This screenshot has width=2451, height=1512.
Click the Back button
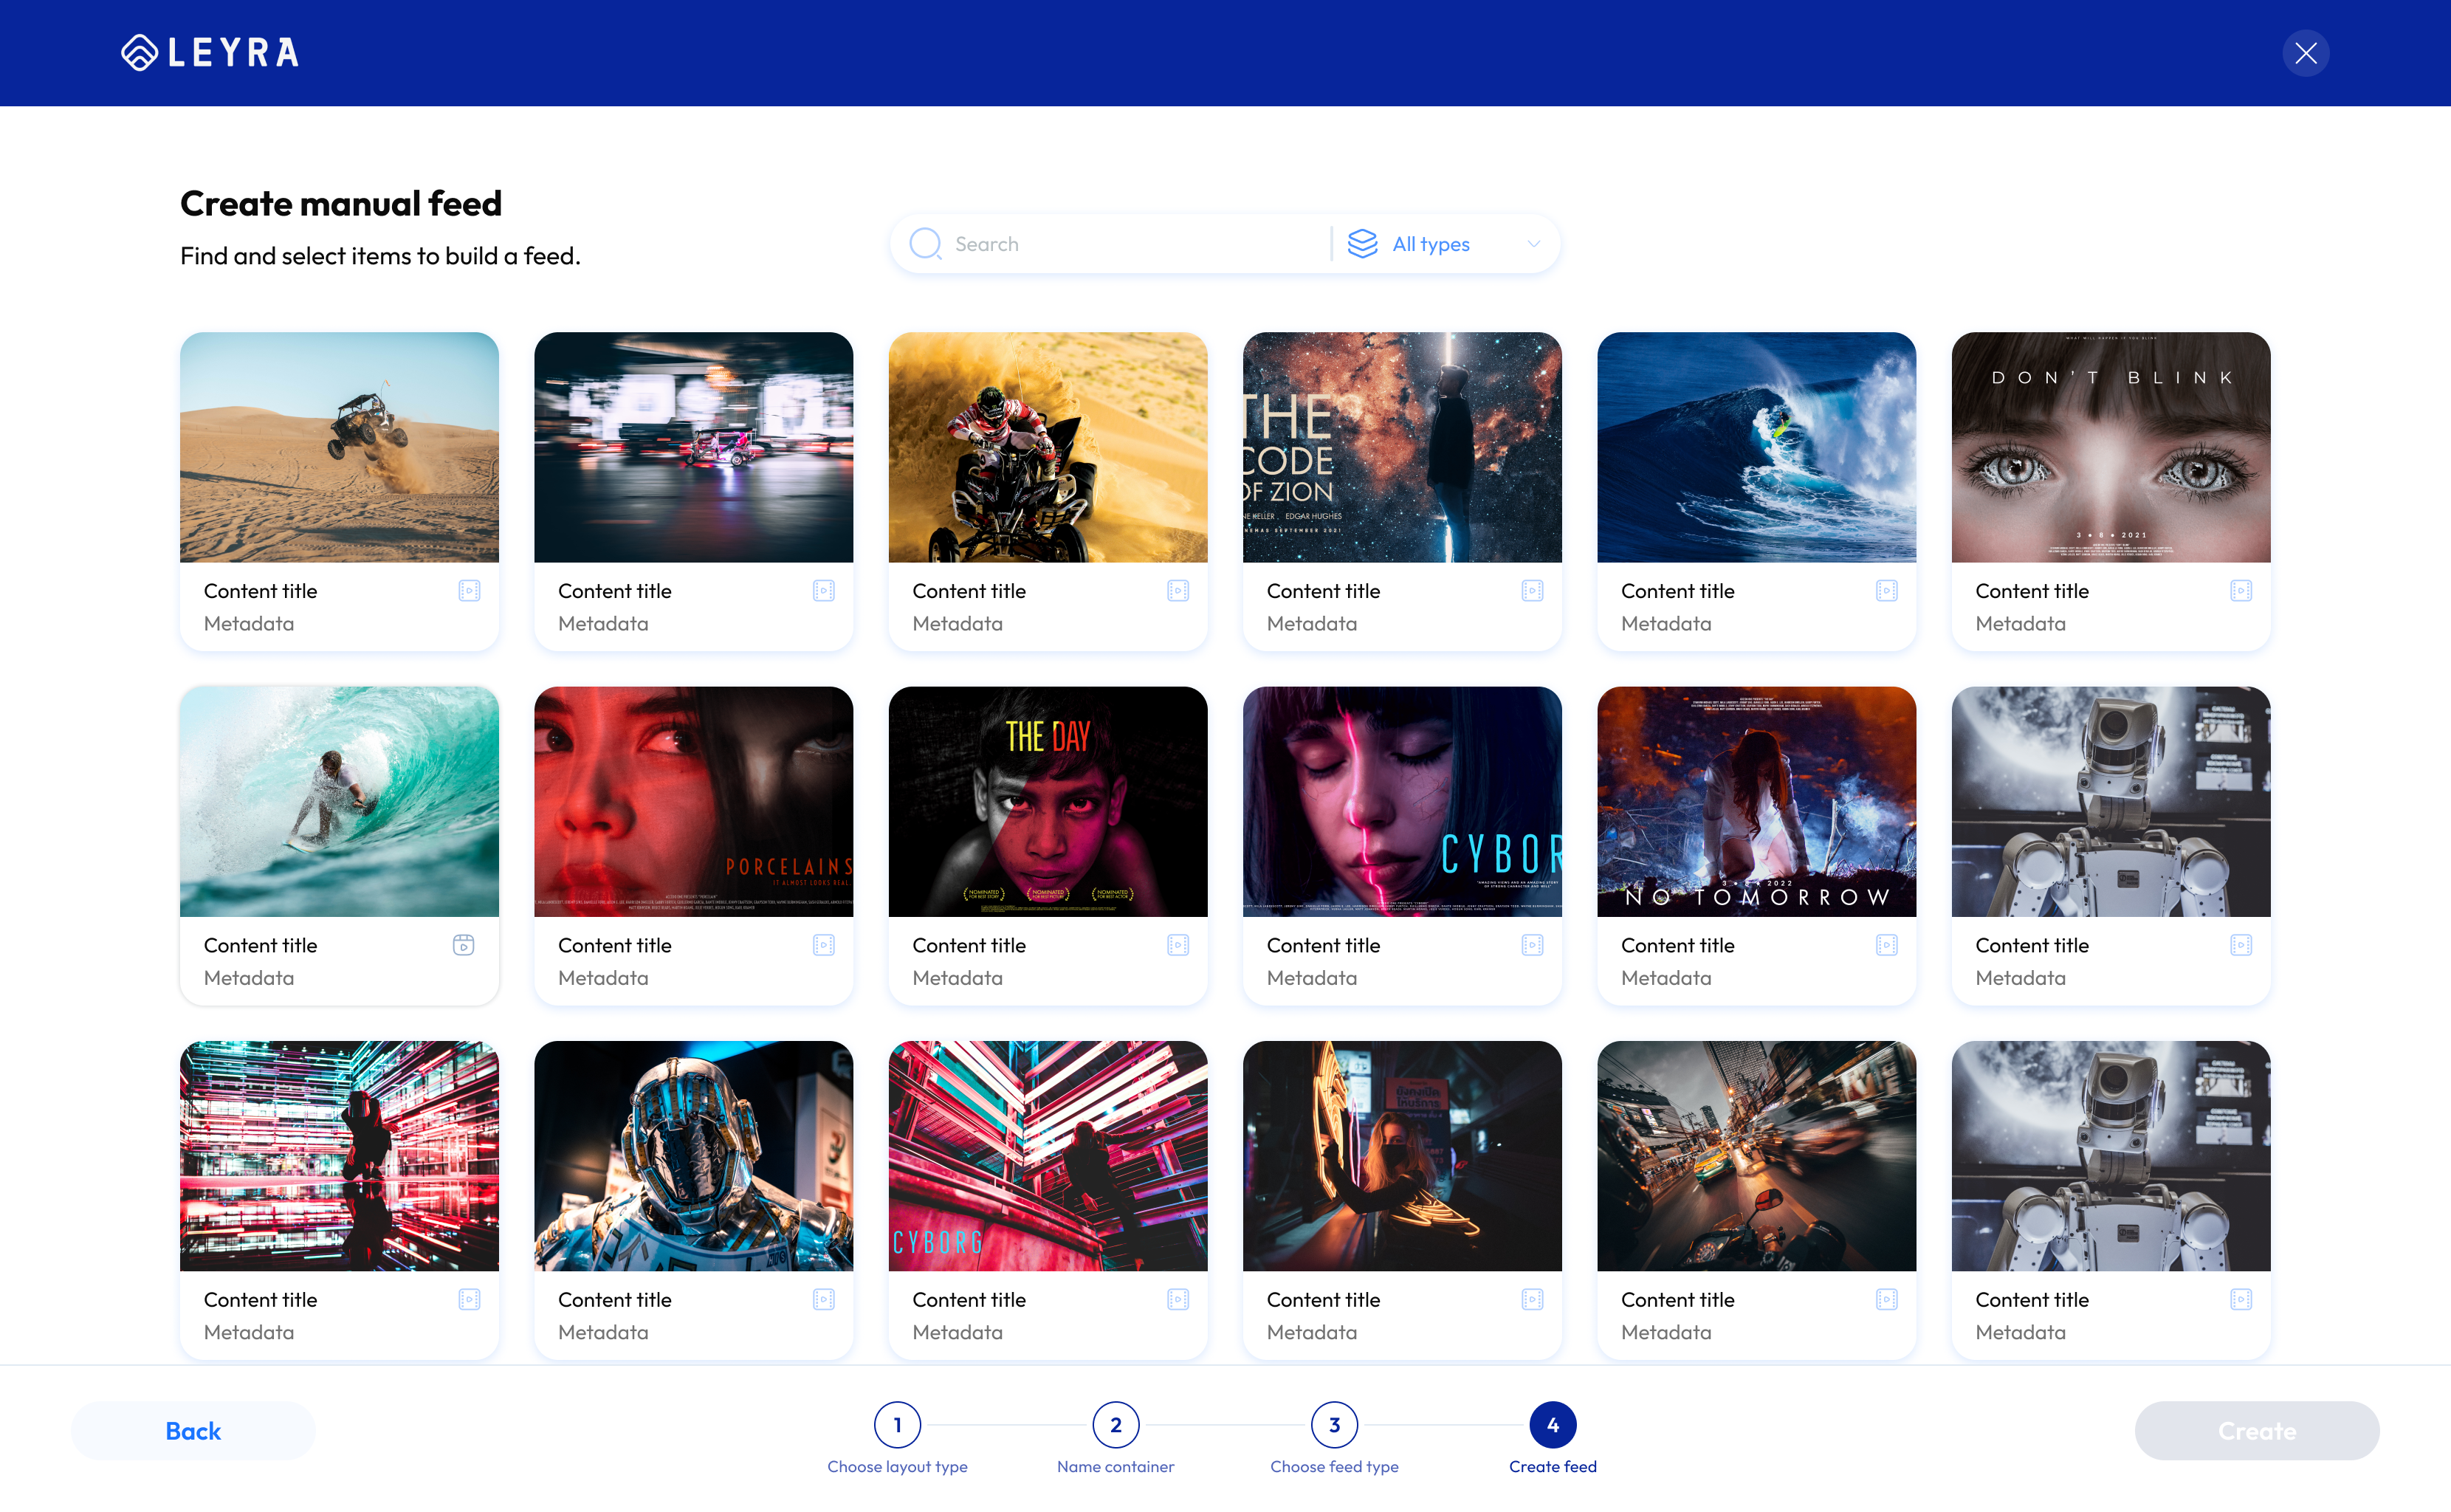[193, 1431]
